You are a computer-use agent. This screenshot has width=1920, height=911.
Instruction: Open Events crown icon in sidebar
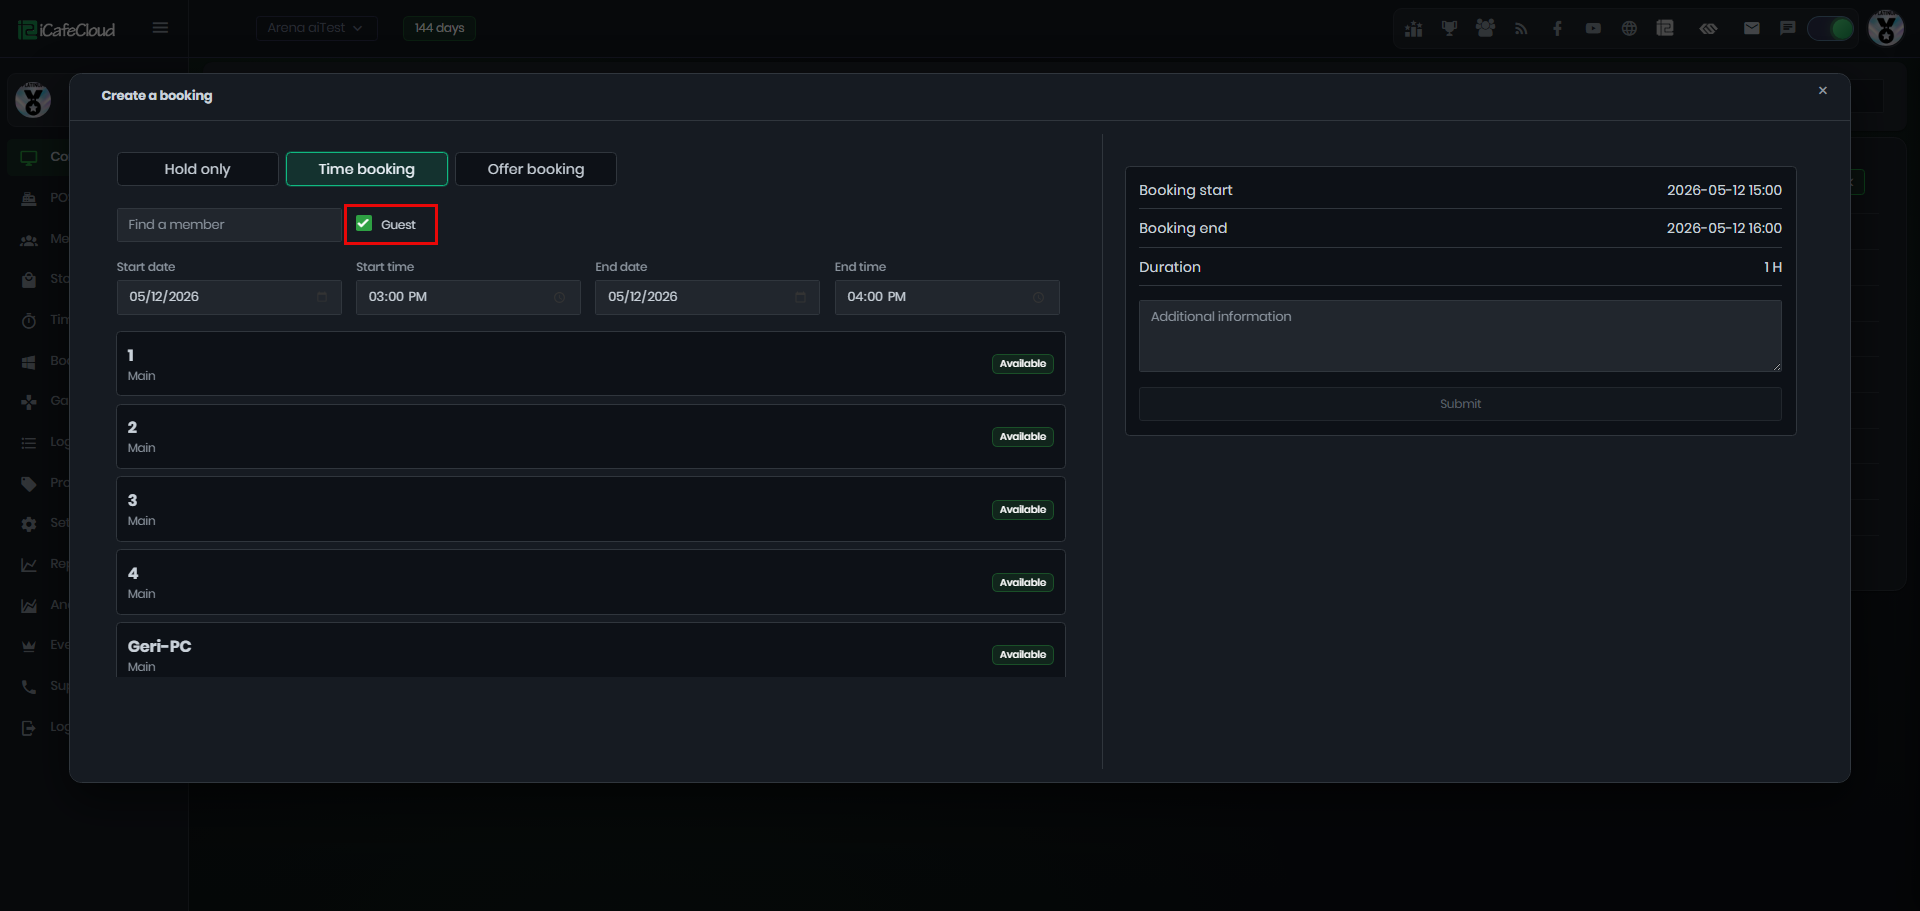(x=29, y=645)
